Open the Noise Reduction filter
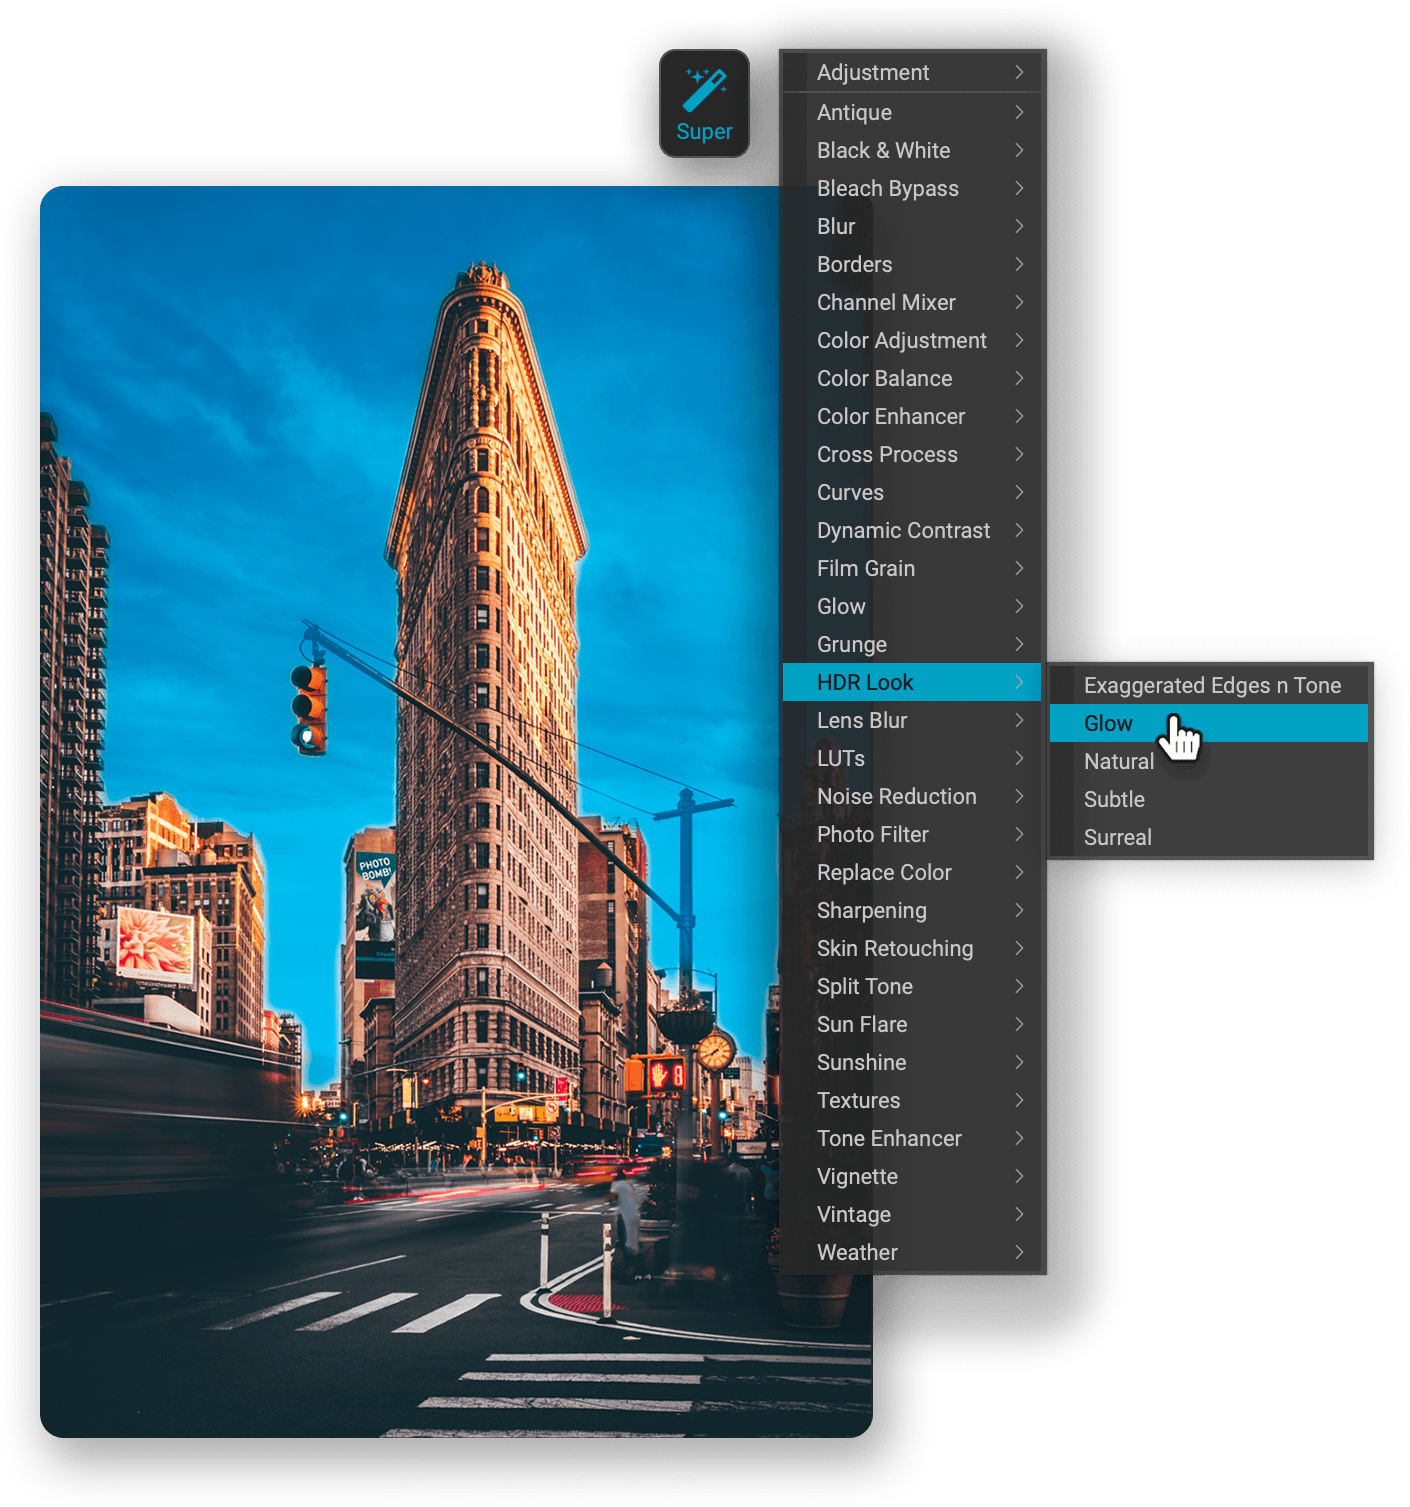1410x1507 pixels. [x=896, y=796]
